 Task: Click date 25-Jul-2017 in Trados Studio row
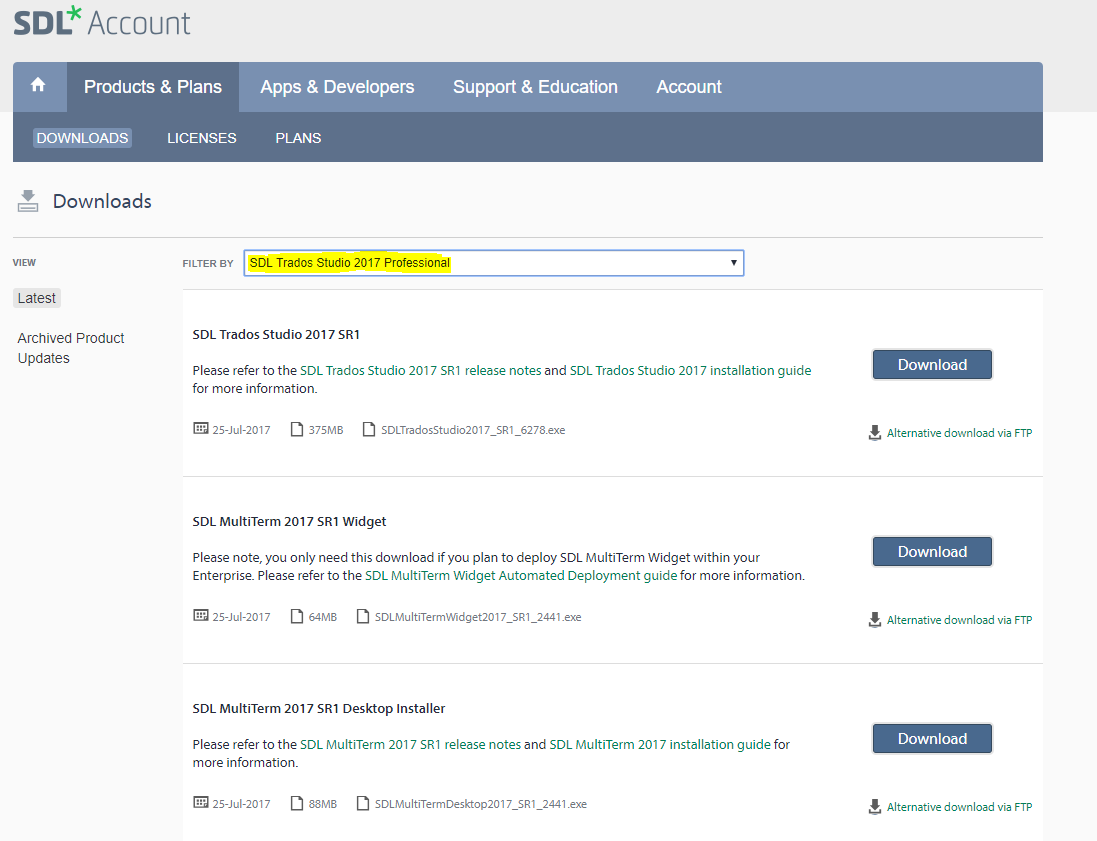241,430
